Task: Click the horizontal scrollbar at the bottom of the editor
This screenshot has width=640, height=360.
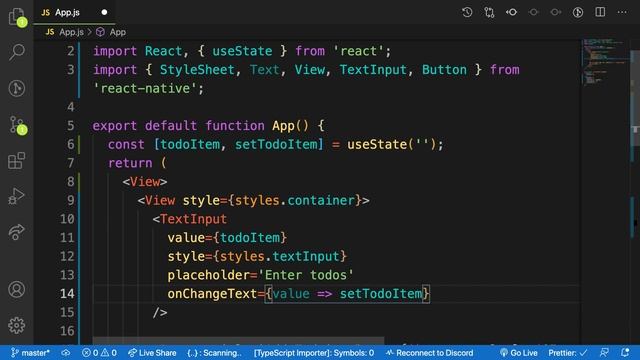Action: pyautogui.click(x=238, y=340)
